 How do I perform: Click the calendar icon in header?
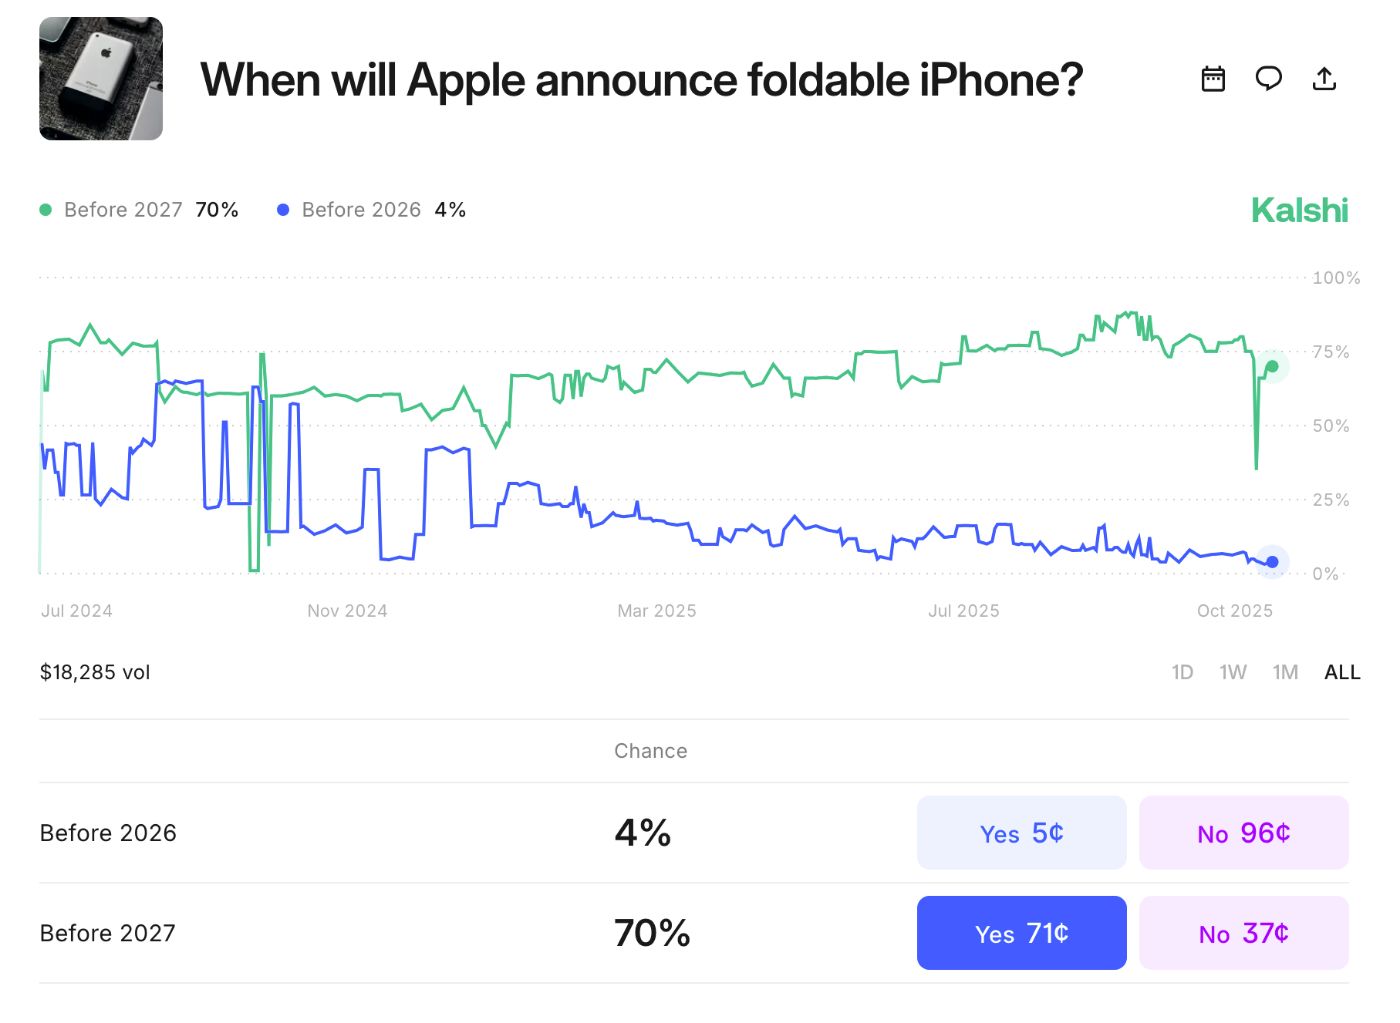click(1213, 79)
